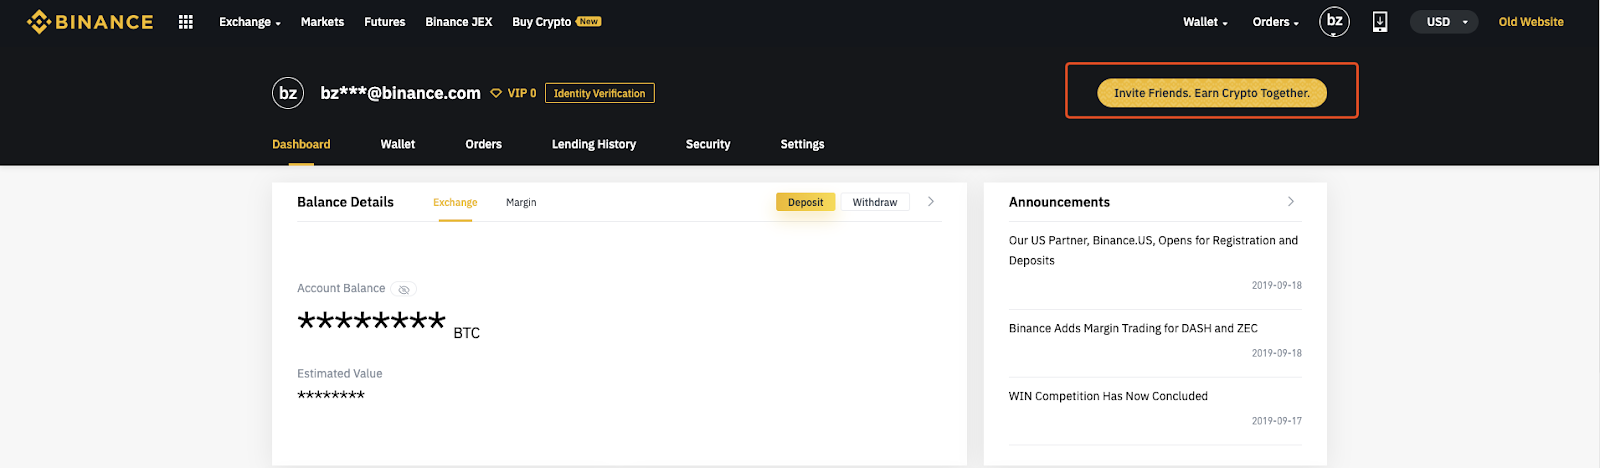Image resolution: width=1600 pixels, height=468 pixels.
Task: Click the Announcements heading
Action: tap(1059, 202)
